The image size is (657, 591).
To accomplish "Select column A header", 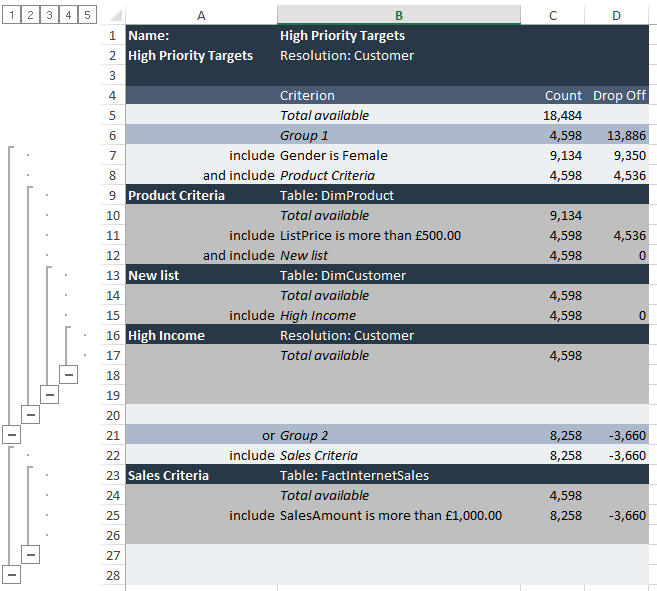I will (201, 15).
